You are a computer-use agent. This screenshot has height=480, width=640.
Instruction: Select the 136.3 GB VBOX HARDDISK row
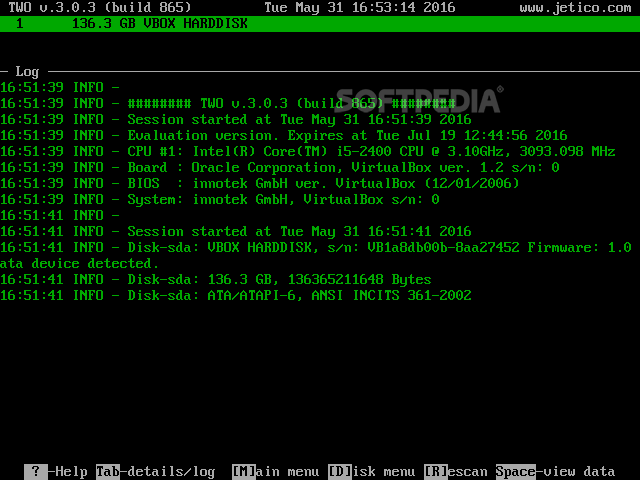(x=320, y=24)
